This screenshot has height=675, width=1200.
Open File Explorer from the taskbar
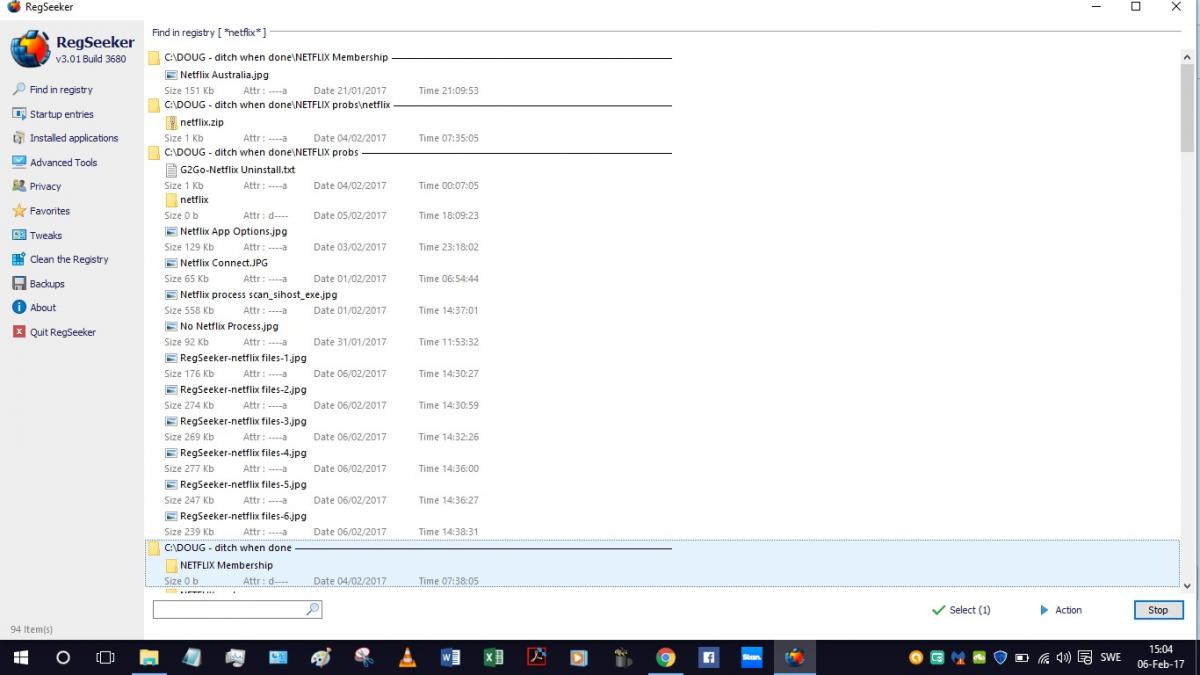tap(148, 658)
